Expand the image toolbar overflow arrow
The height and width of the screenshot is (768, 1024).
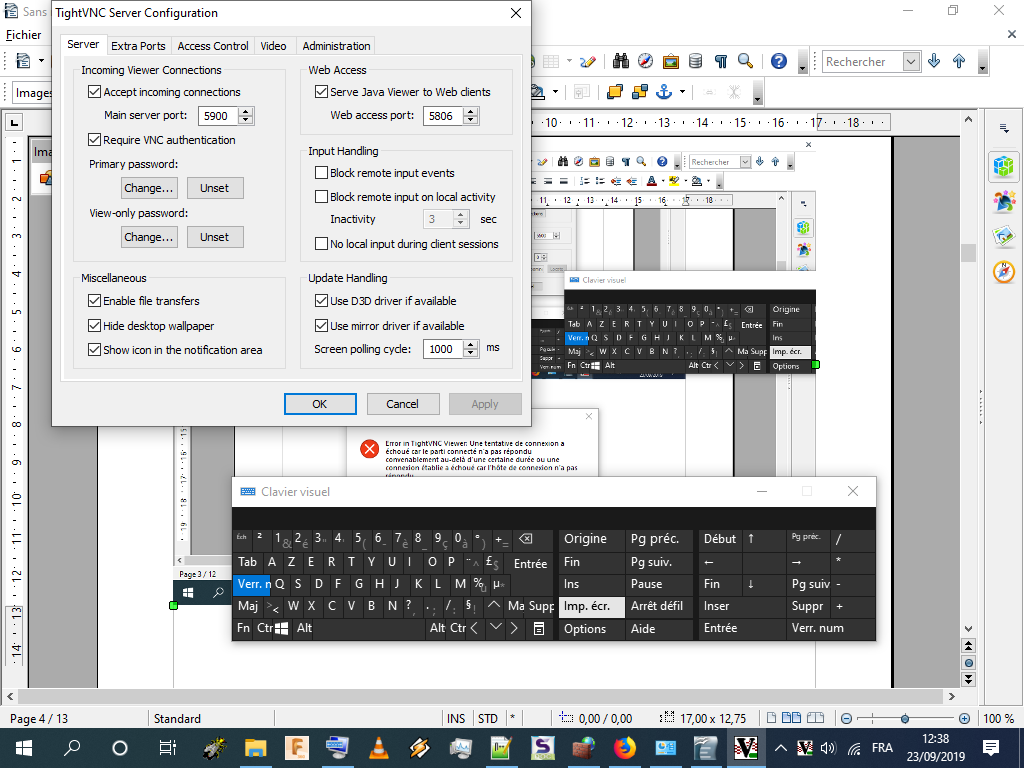pos(758,93)
